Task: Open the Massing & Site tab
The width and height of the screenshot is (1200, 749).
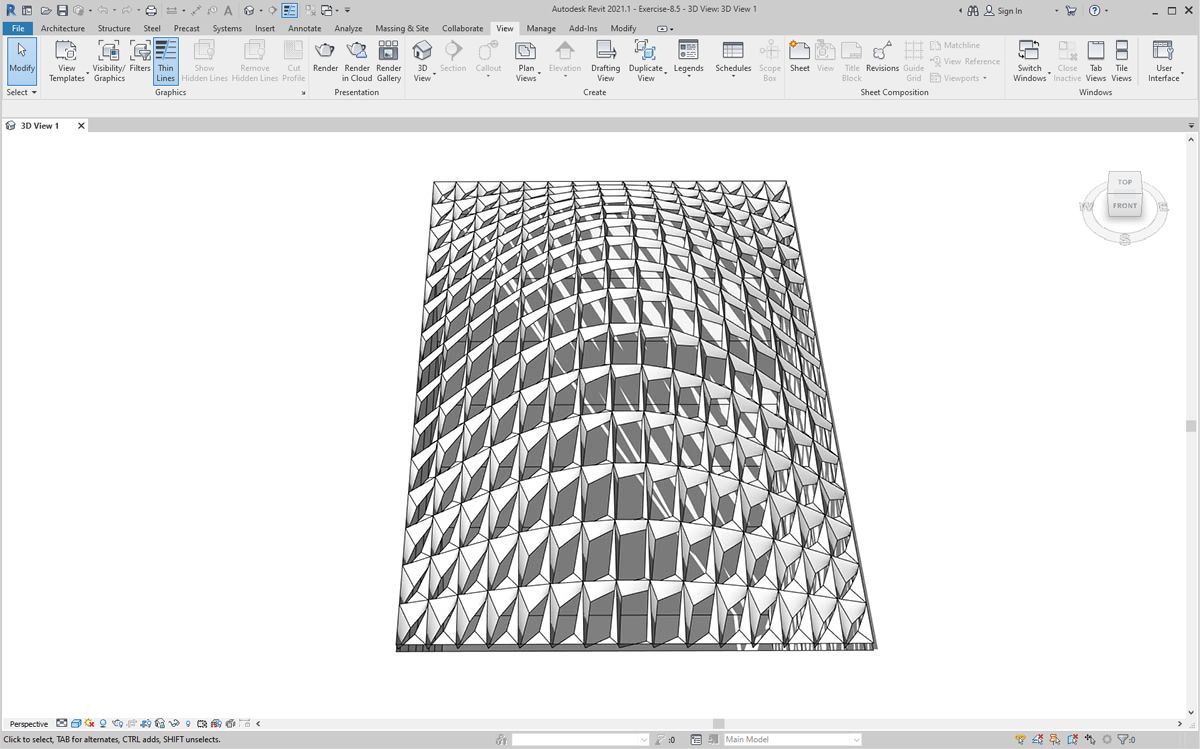Action: click(x=402, y=28)
